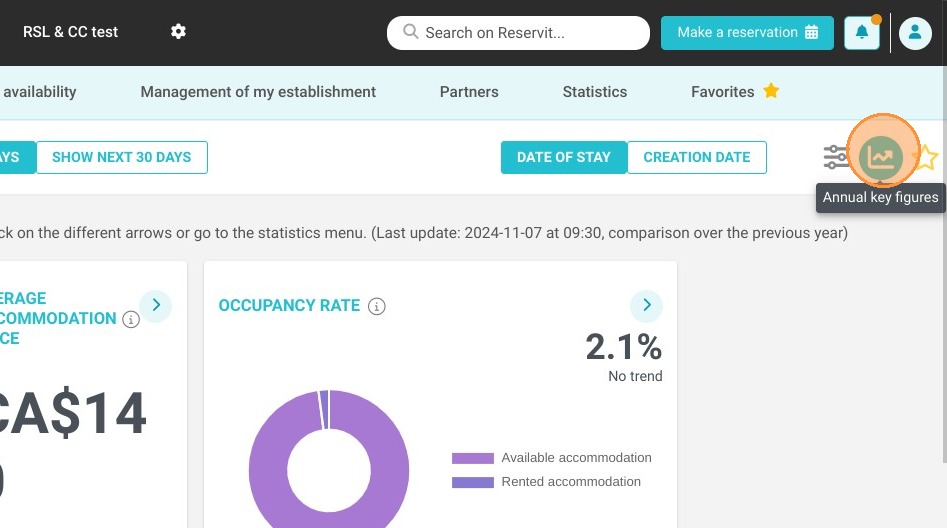Click the 2.1% occupancy value

tap(623, 347)
